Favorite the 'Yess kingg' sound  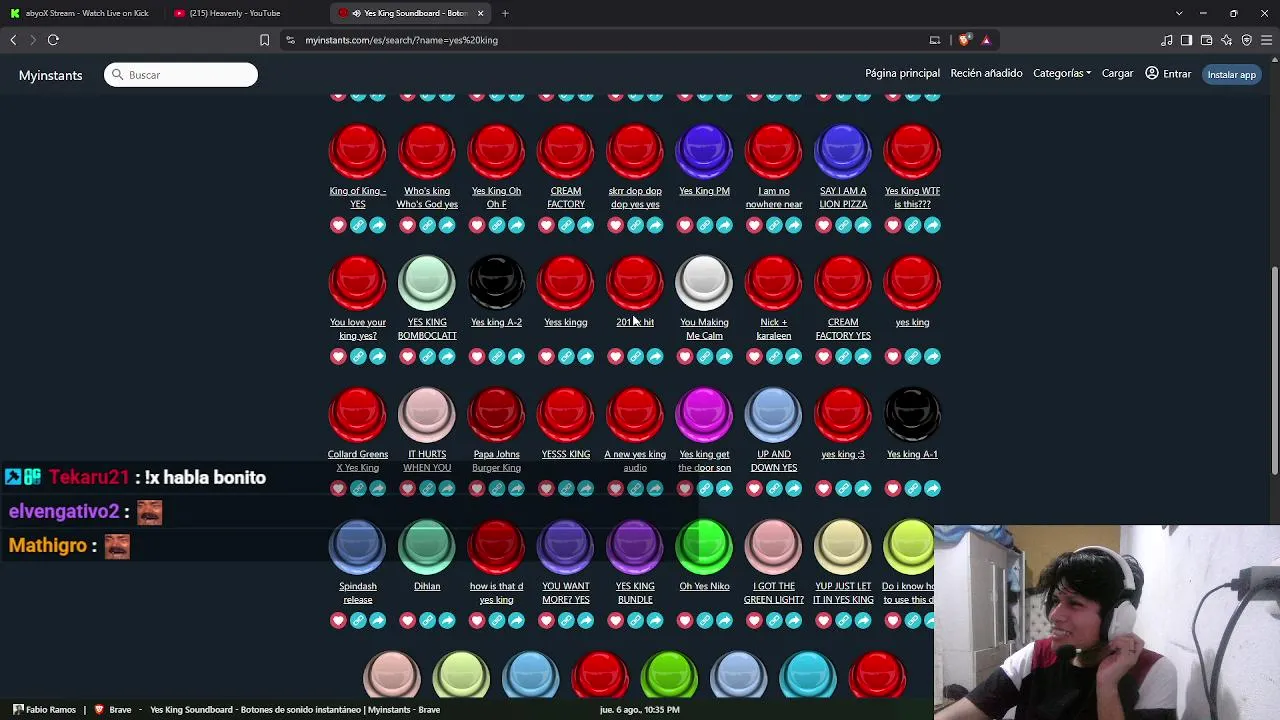tap(546, 357)
